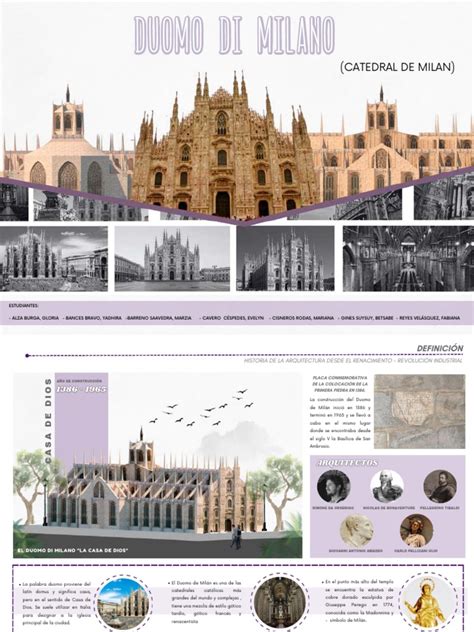The height and width of the screenshot is (632, 474).
Task: Click the vertical "CASA DE DIOS" text
Action: coord(48,421)
